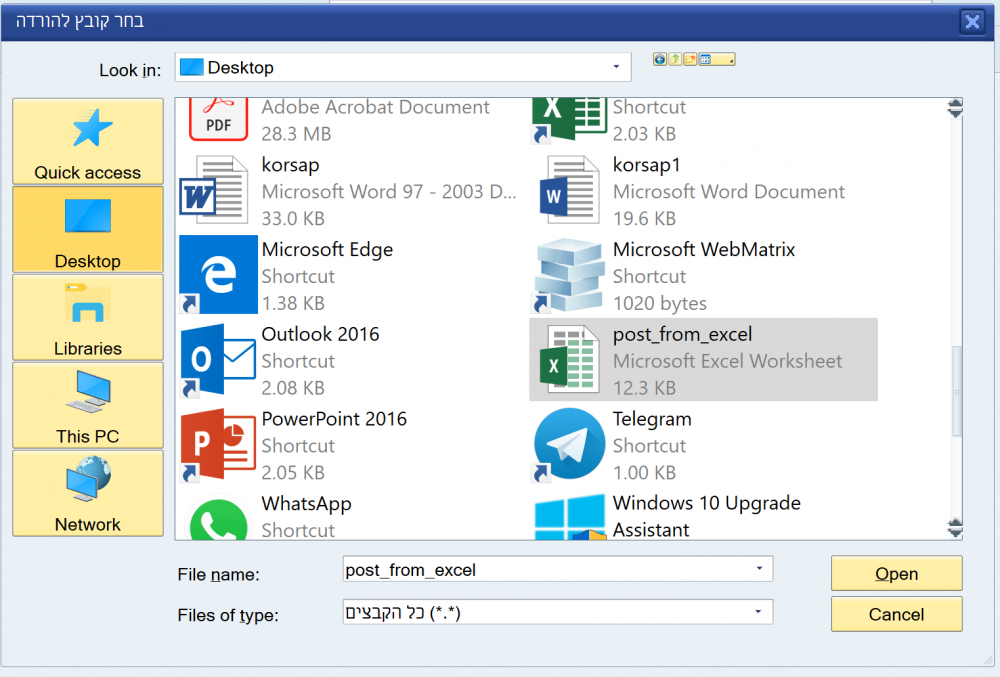
Task: Create a new folder
Action: click(x=690, y=59)
